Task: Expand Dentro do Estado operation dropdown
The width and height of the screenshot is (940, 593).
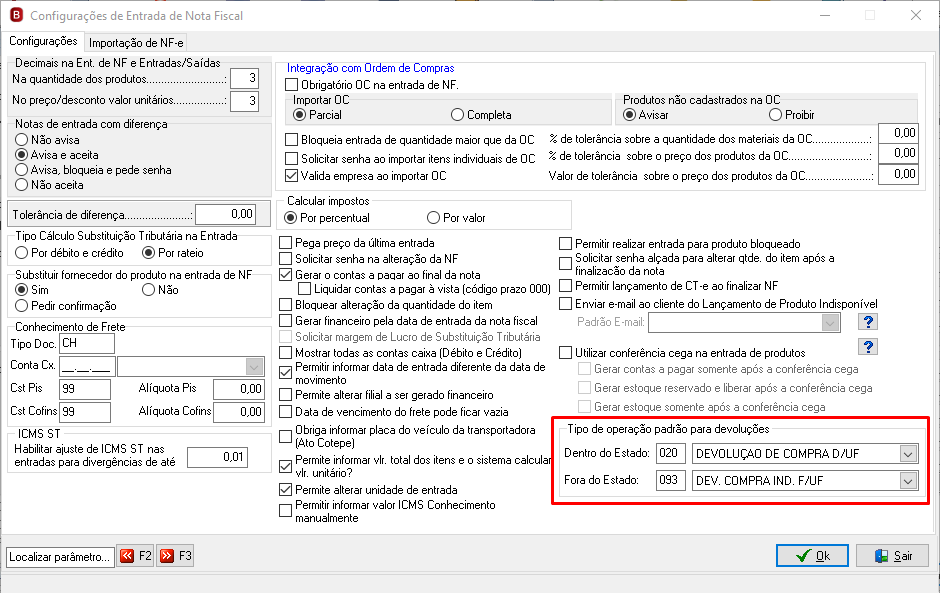Action: pos(908,454)
